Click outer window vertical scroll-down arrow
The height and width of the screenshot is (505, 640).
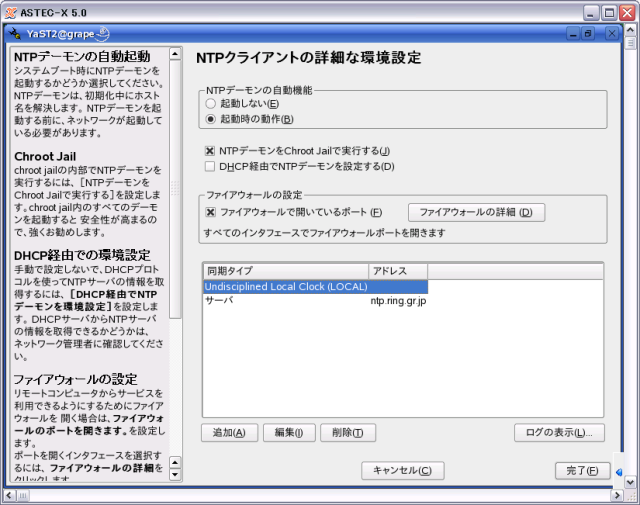[x=630, y=482]
